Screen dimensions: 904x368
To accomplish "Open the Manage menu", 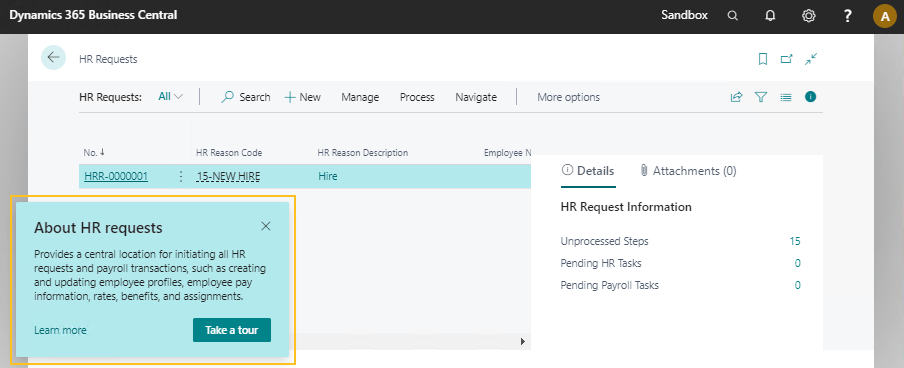I will click(360, 97).
